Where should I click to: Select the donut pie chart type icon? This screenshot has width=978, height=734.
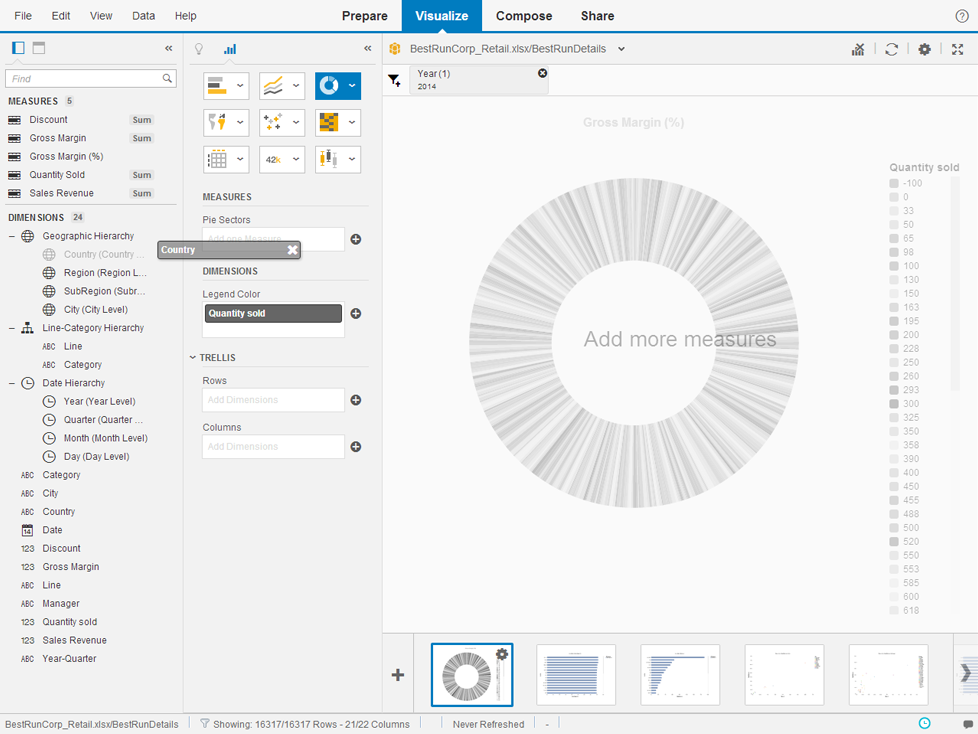coord(329,86)
